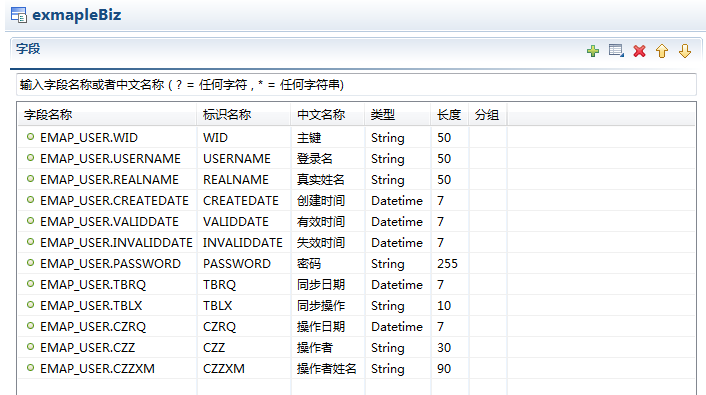
Task: Select the EMAP_USER.USERNAME field name
Action: 110,159
